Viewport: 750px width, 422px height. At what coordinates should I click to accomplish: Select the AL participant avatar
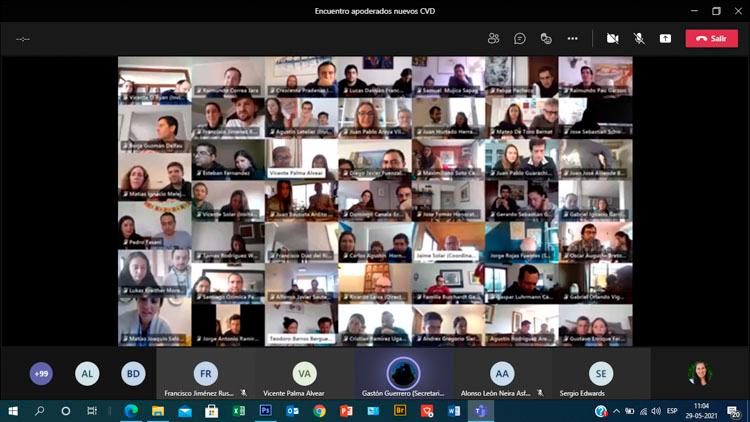[87, 374]
